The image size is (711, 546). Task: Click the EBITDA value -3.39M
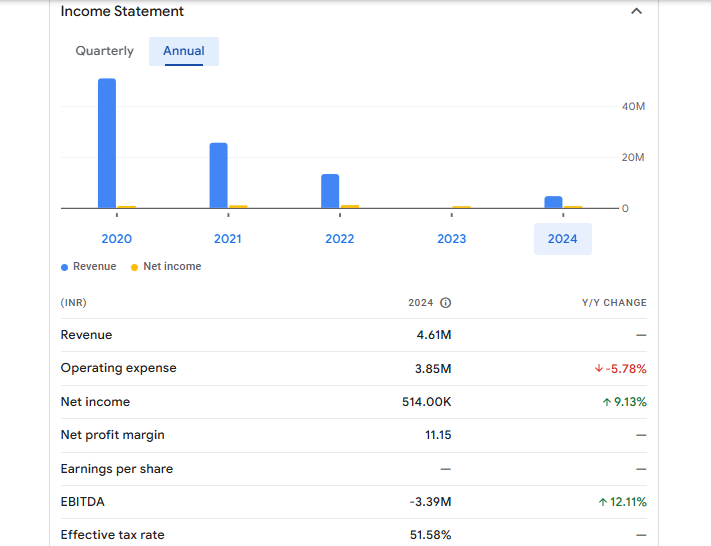click(x=430, y=502)
